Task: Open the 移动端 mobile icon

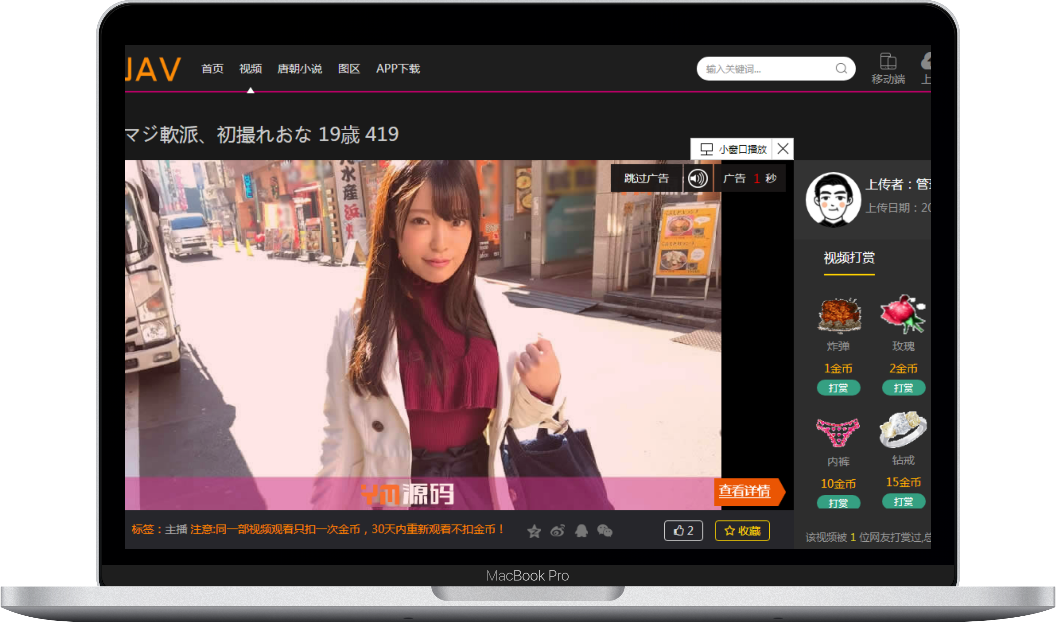Action: point(888,68)
